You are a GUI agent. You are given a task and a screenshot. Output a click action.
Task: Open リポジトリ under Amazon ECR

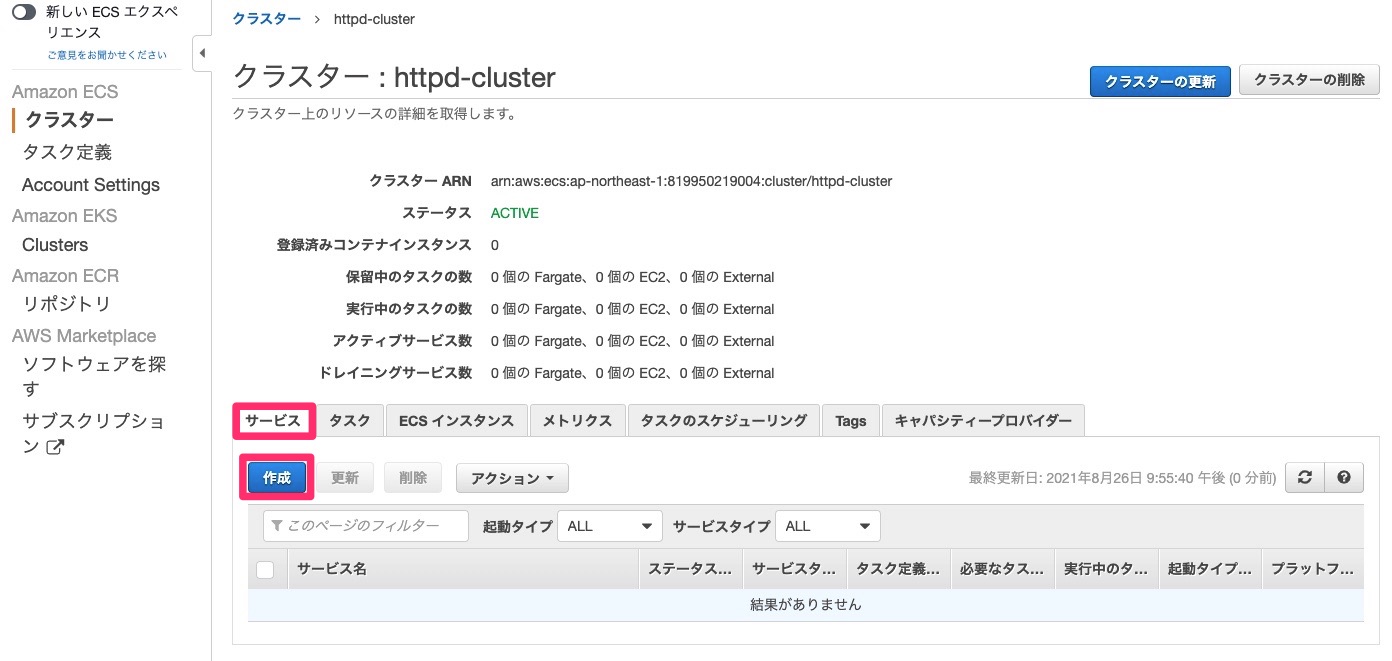56,303
